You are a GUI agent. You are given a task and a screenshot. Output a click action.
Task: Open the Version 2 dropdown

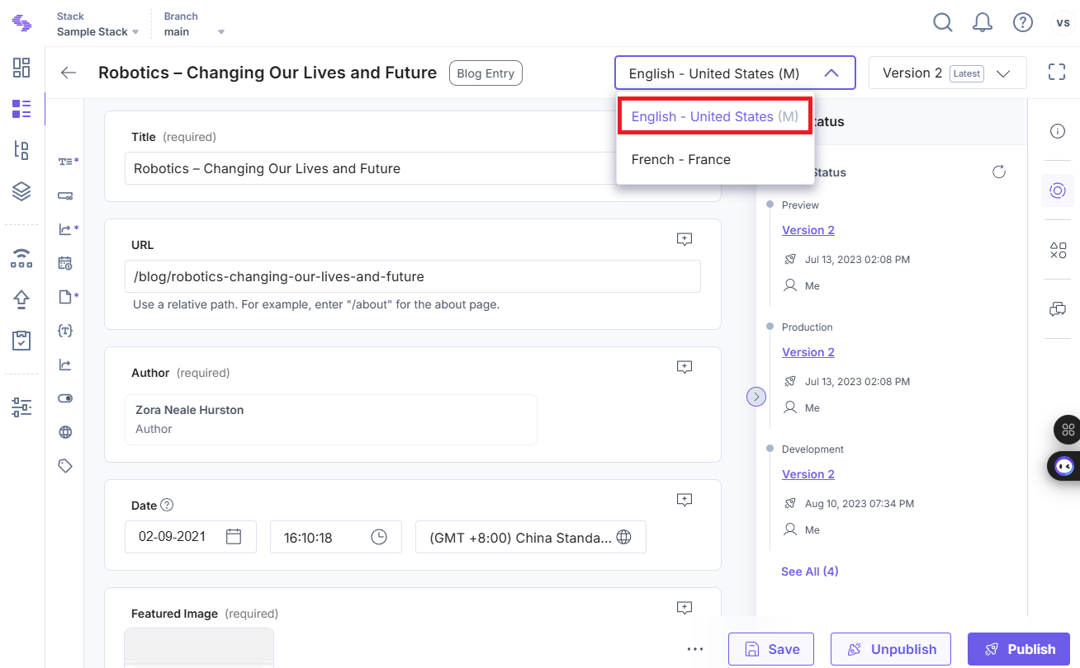(947, 73)
